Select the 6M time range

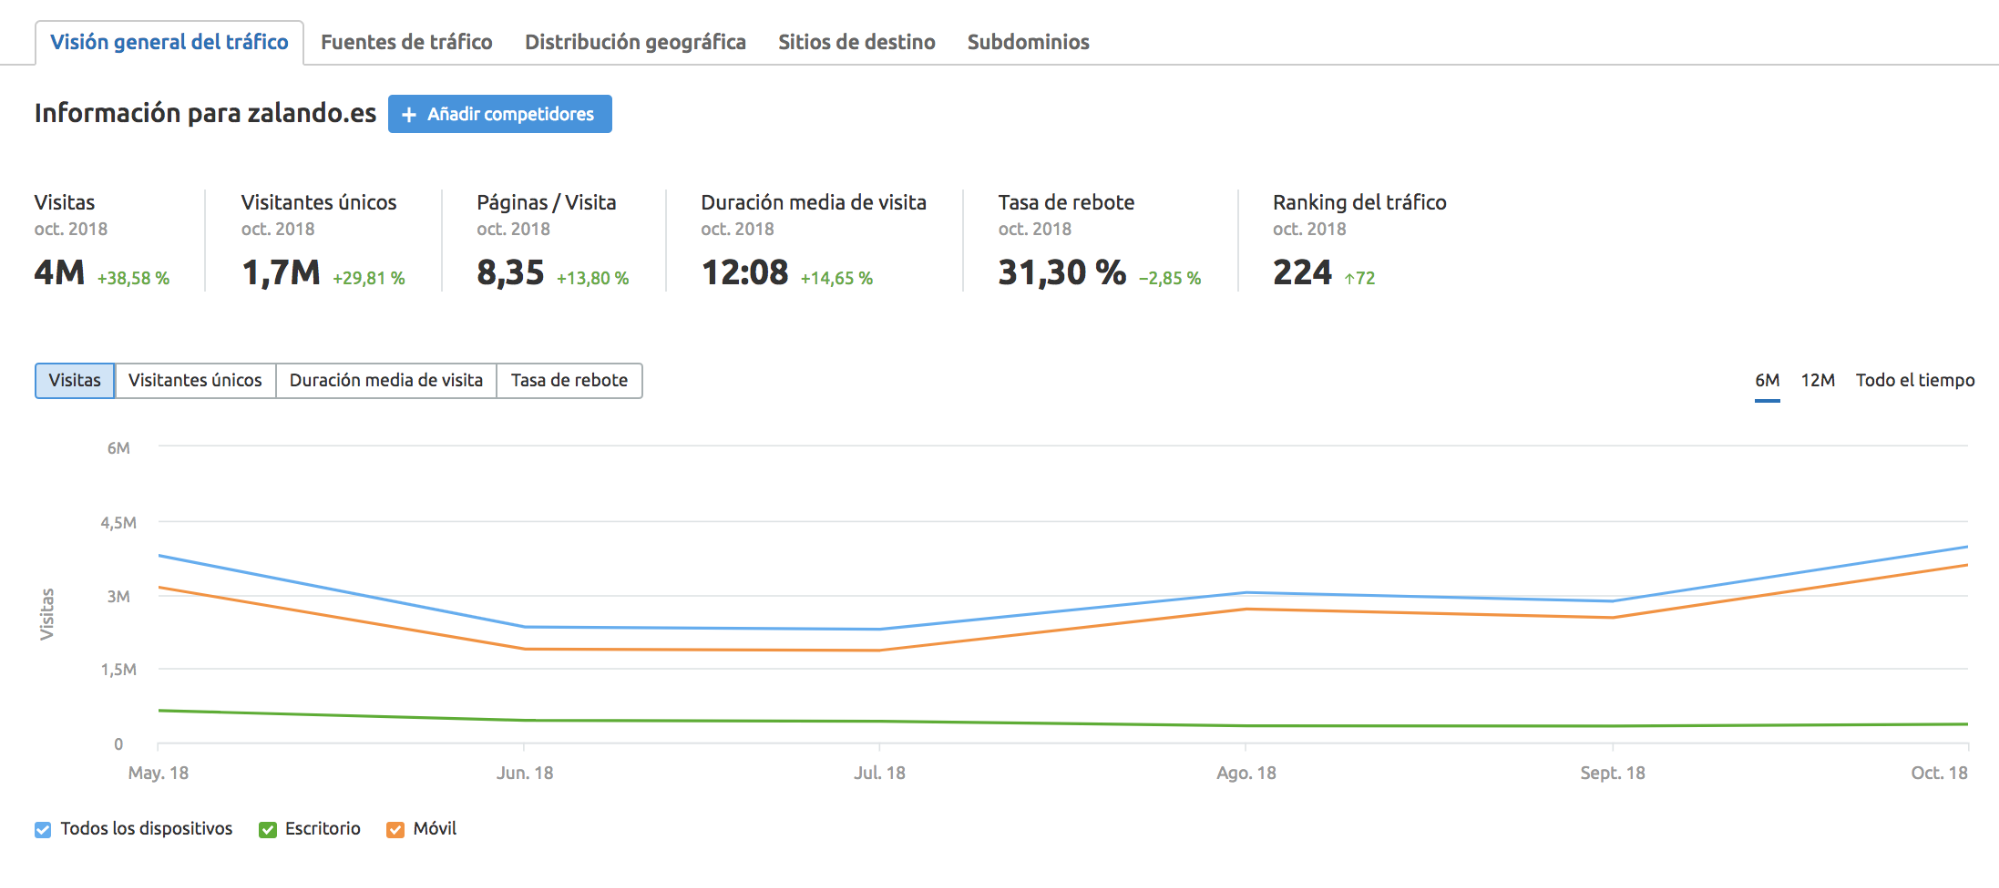[1767, 381]
